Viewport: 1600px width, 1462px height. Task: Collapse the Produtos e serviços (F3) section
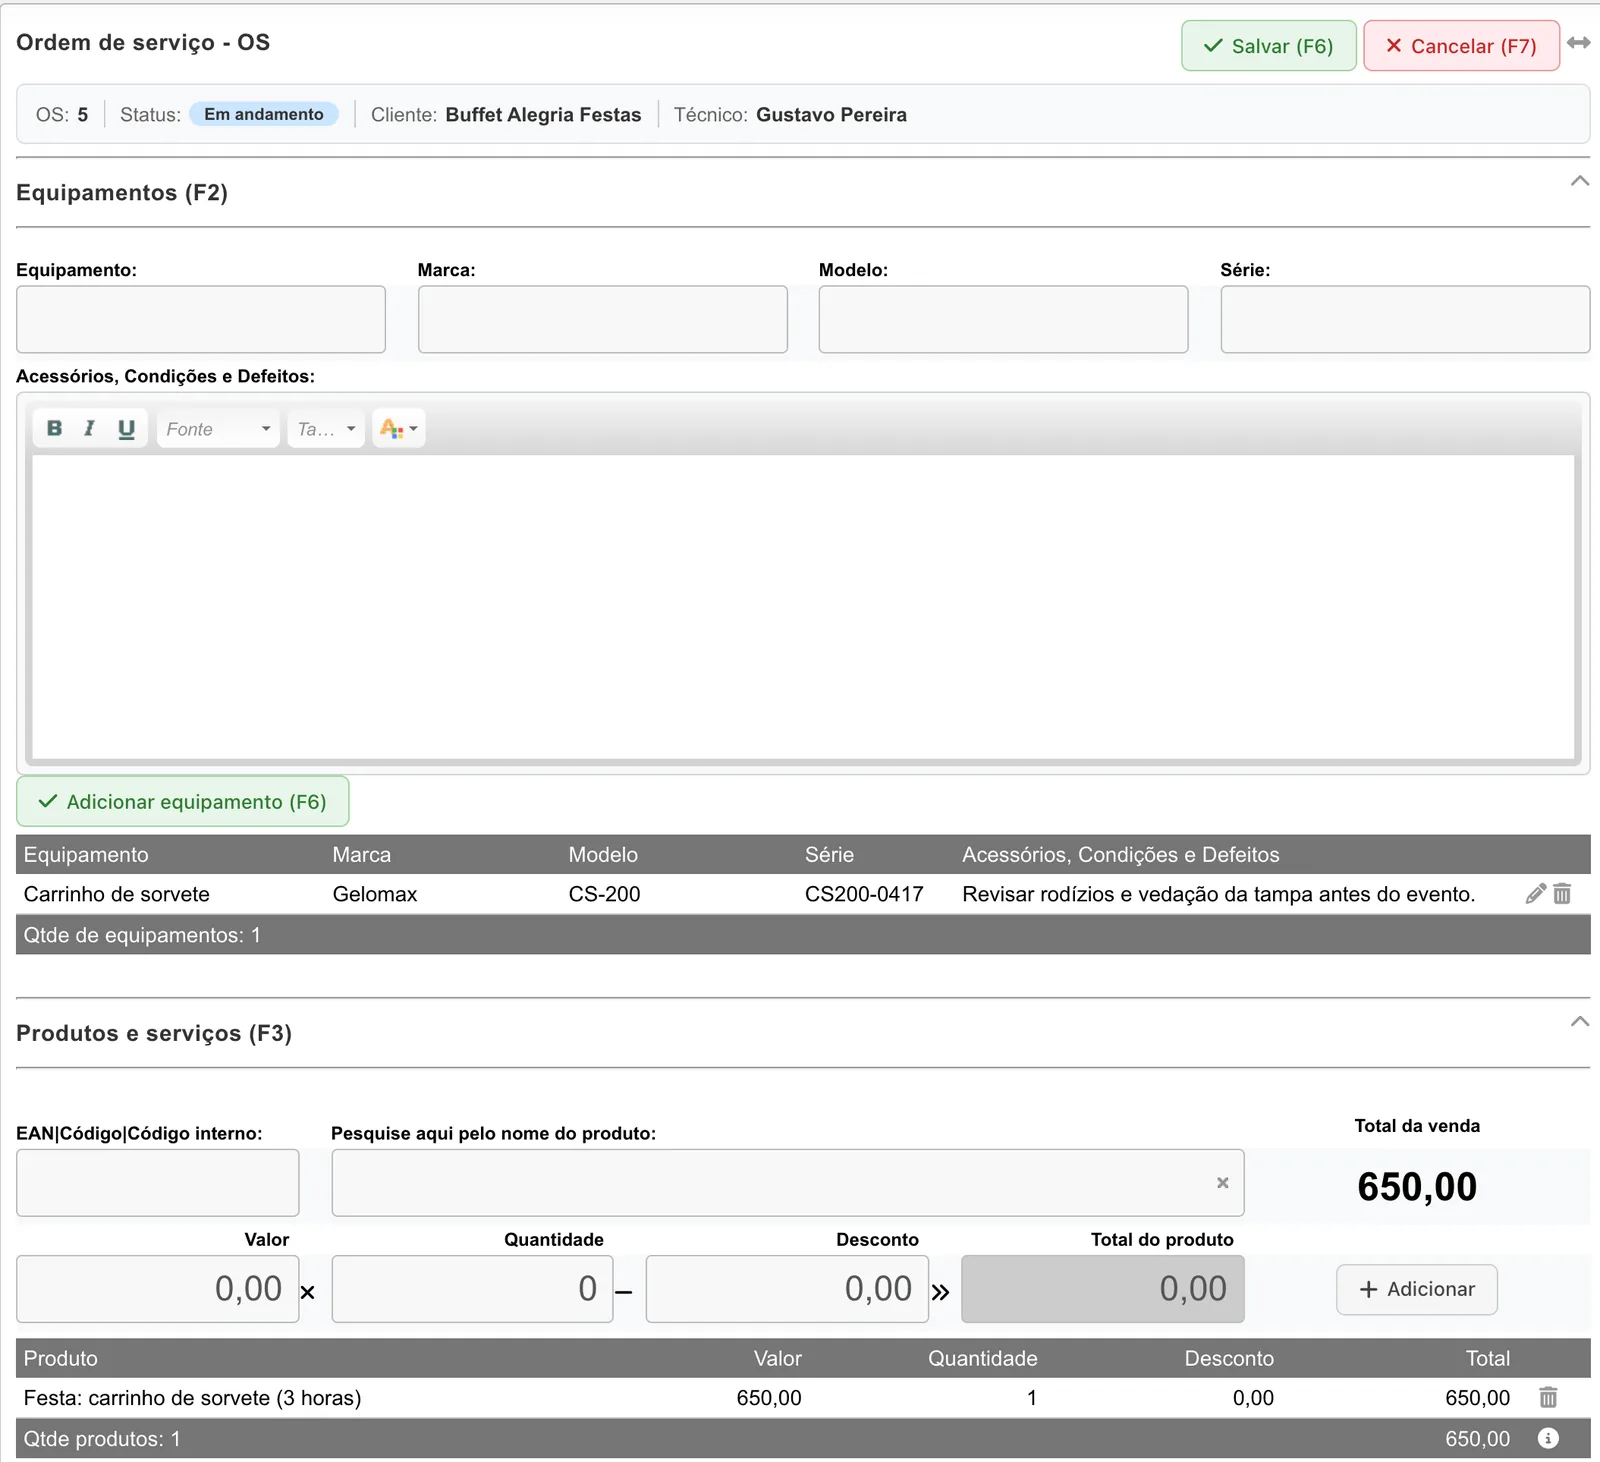tap(1579, 1021)
